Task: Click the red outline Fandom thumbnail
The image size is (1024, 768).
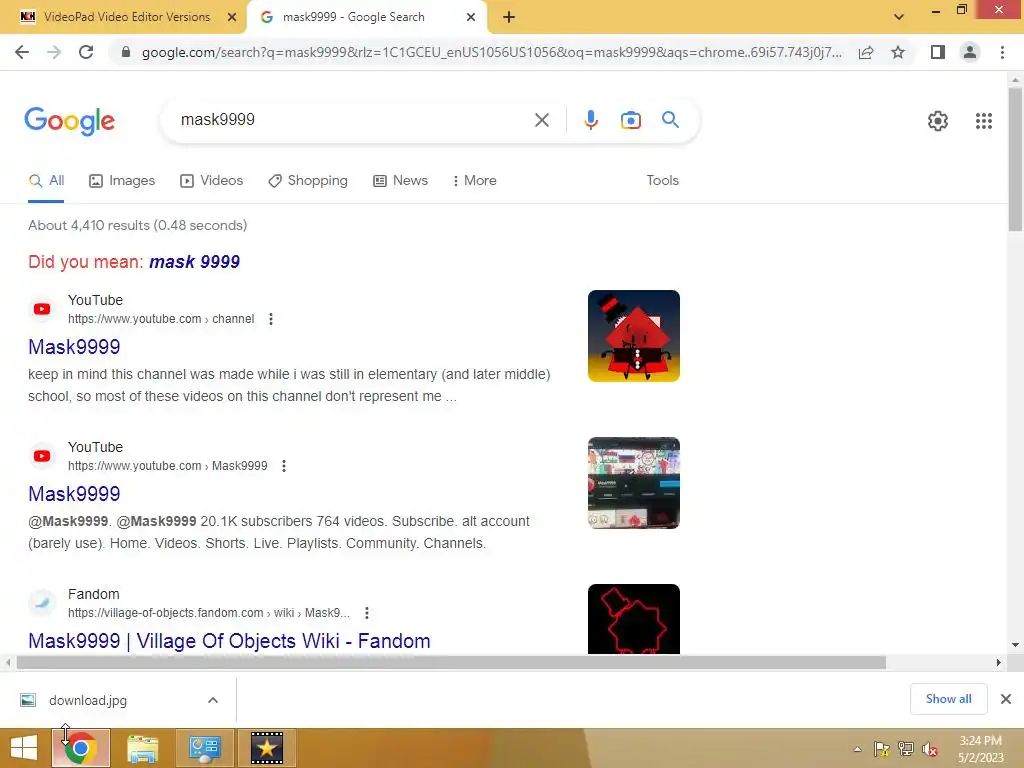Action: pyautogui.click(x=633, y=619)
